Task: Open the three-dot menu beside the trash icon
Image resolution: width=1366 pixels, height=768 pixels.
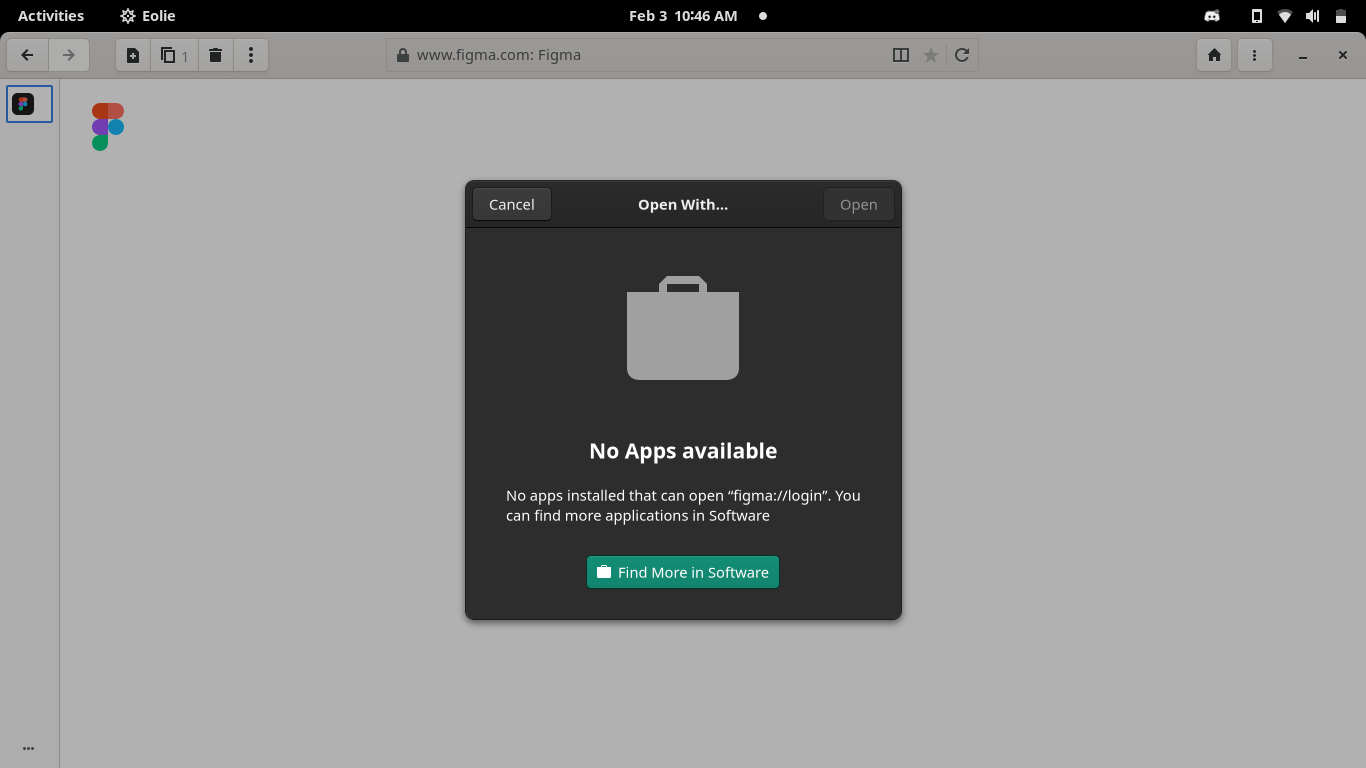Action: point(251,55)
